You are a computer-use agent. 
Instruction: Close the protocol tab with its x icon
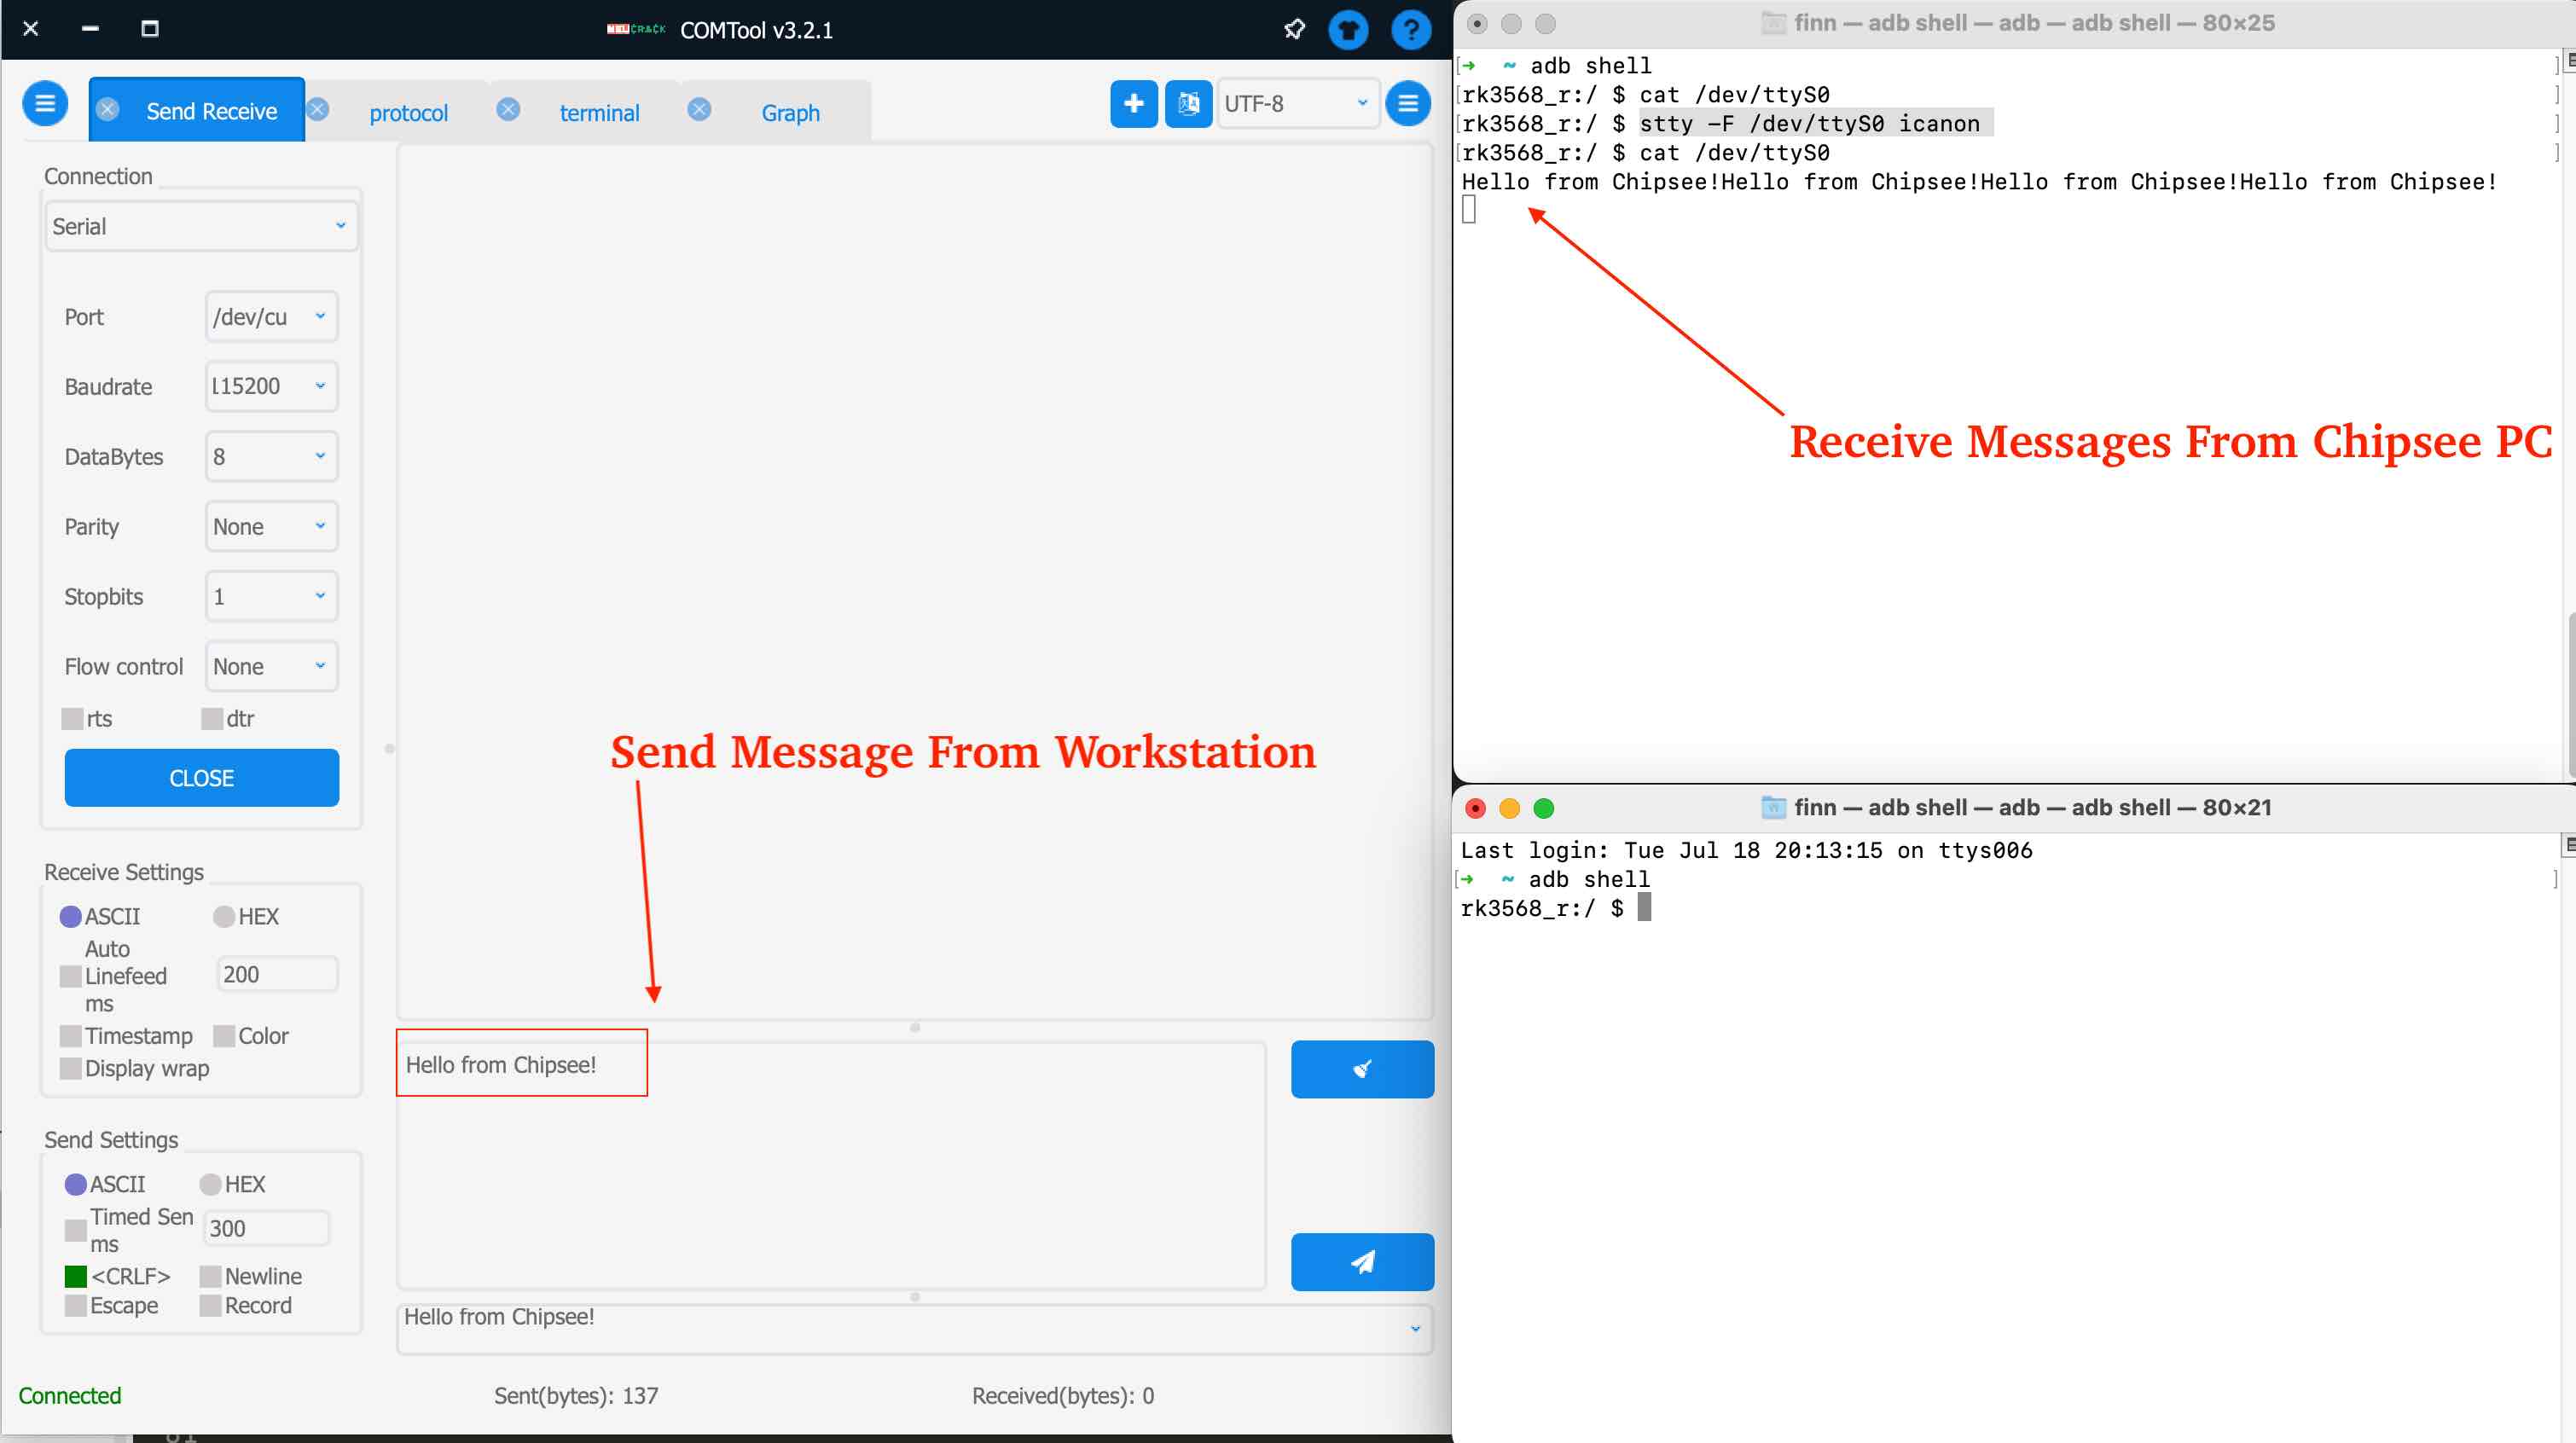(x=318, y=109)
